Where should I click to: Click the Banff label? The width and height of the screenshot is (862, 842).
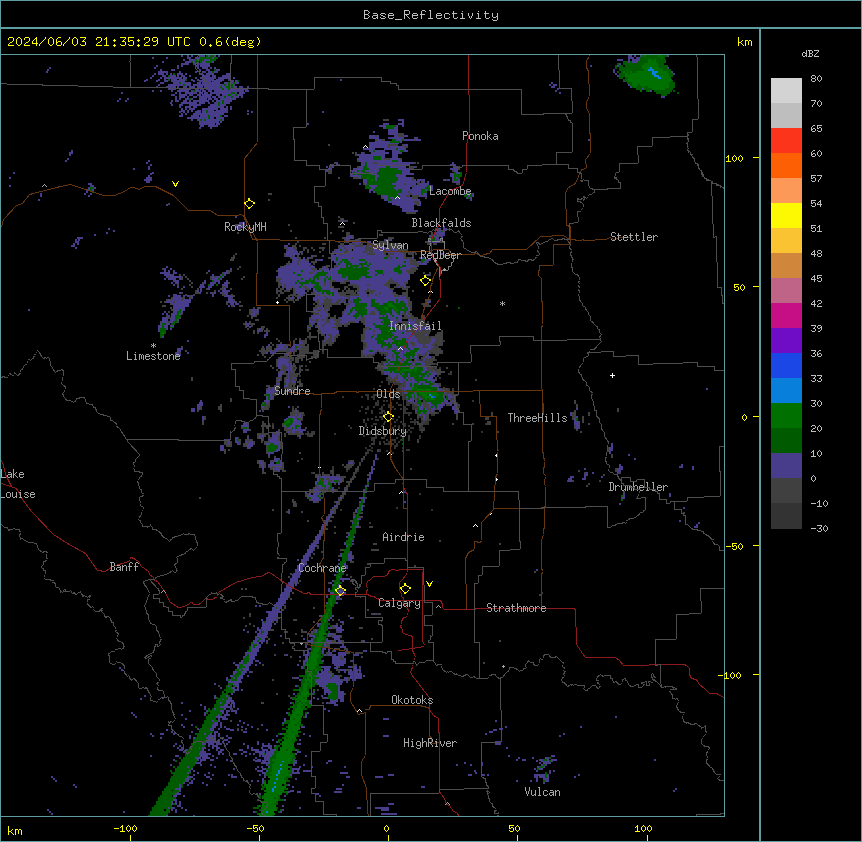pyautogui.click(x=124, y=567)
